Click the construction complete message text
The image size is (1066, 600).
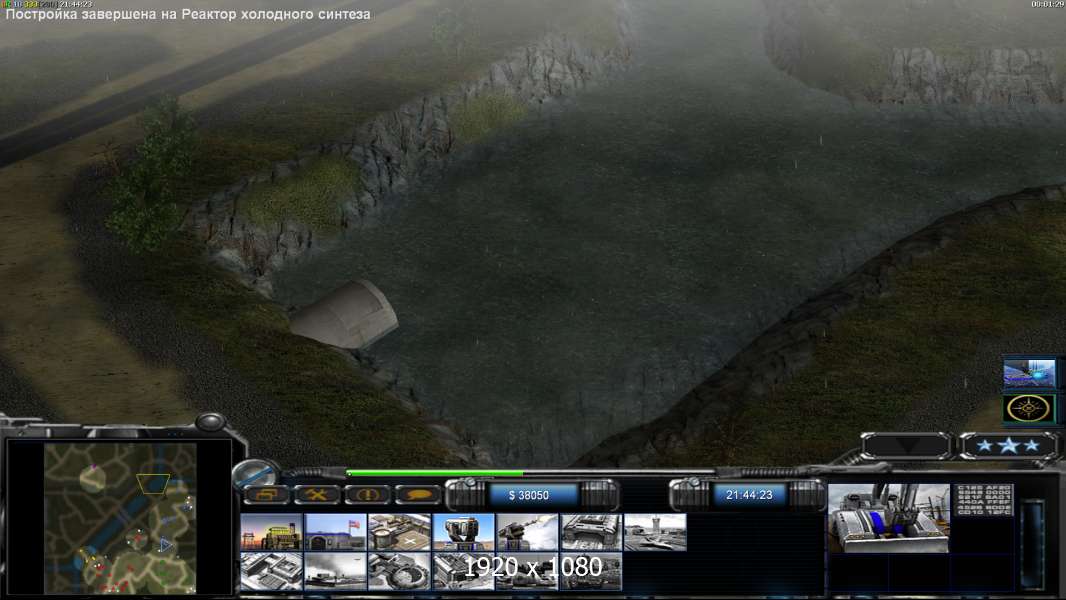(188, 14)
